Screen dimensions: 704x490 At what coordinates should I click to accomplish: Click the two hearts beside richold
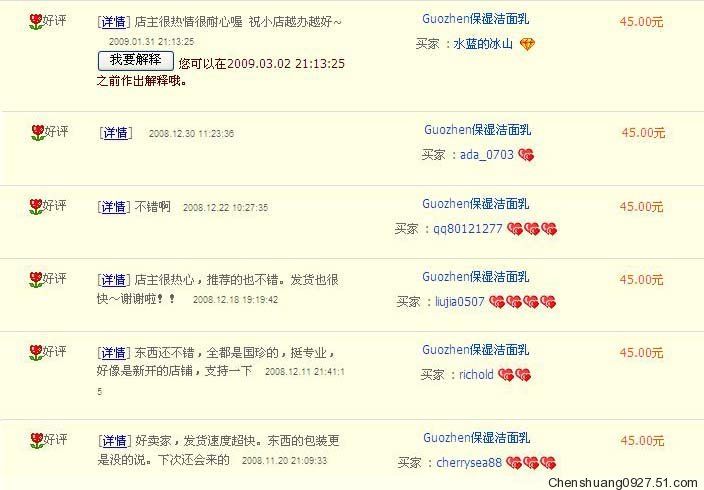point(515,375)
